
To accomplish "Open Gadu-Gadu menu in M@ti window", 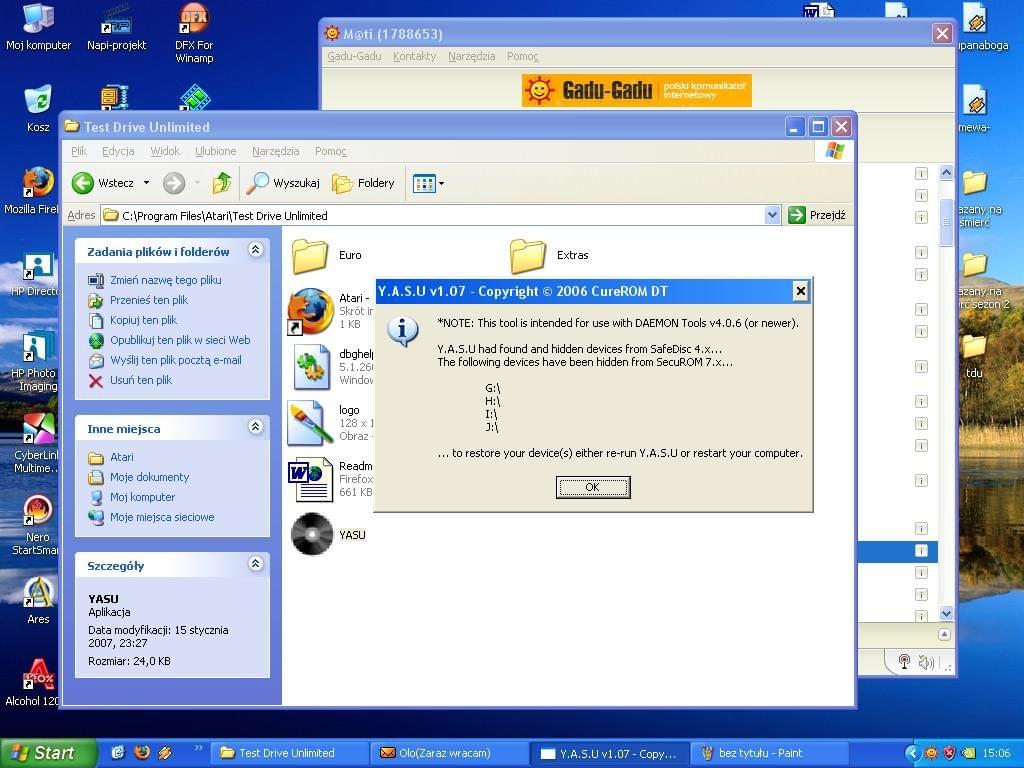I will (x=355, y=56).
